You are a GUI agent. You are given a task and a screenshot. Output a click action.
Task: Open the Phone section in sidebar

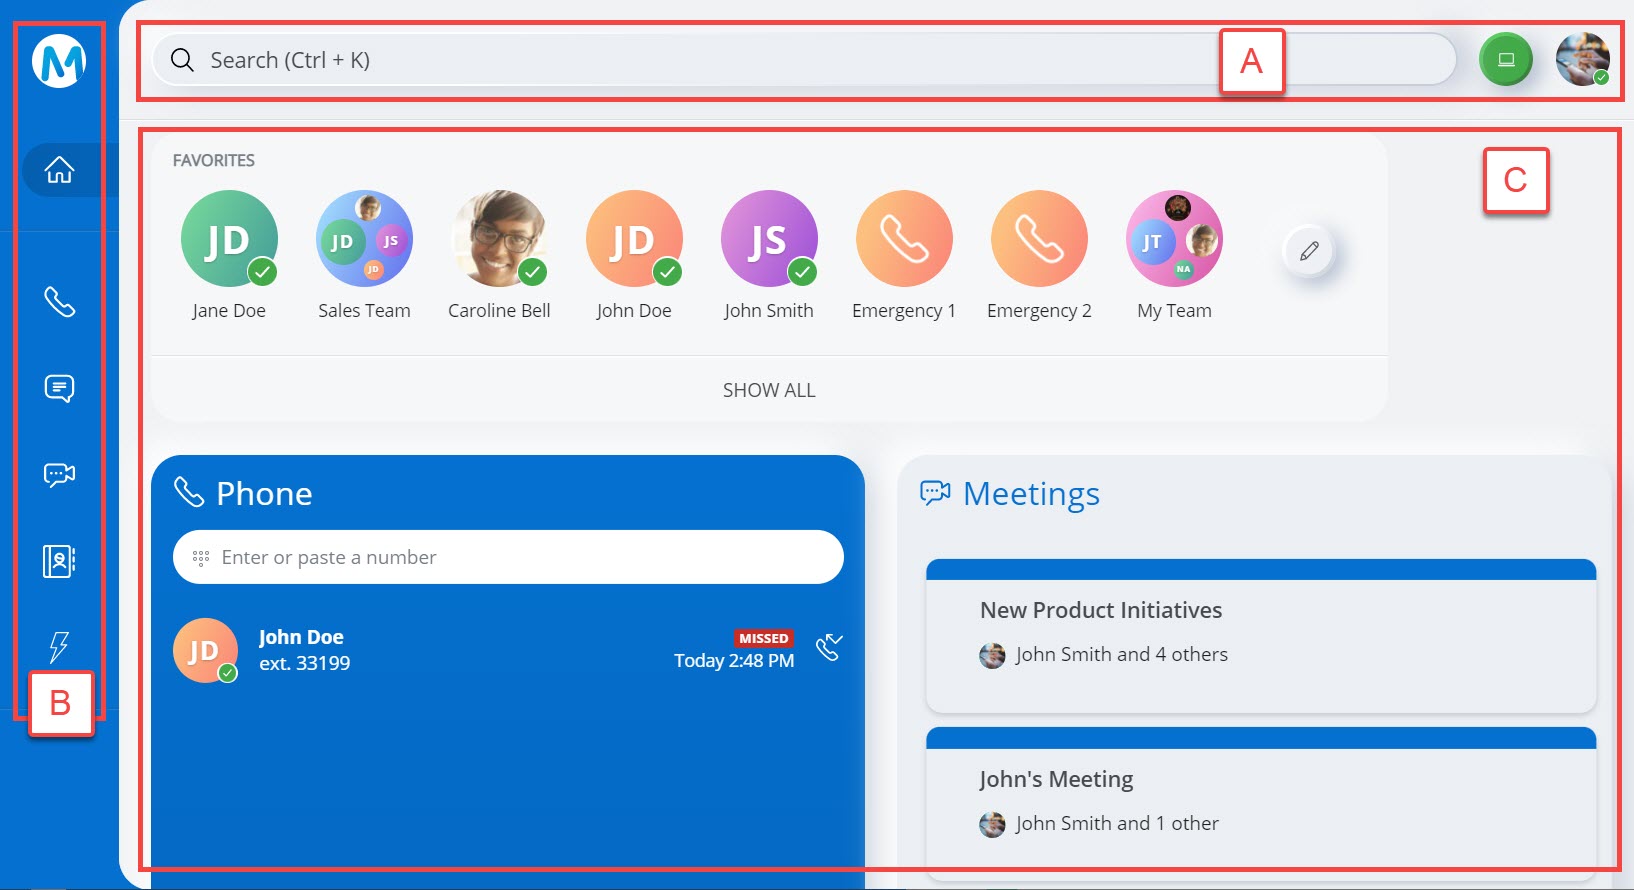[60, 301]
